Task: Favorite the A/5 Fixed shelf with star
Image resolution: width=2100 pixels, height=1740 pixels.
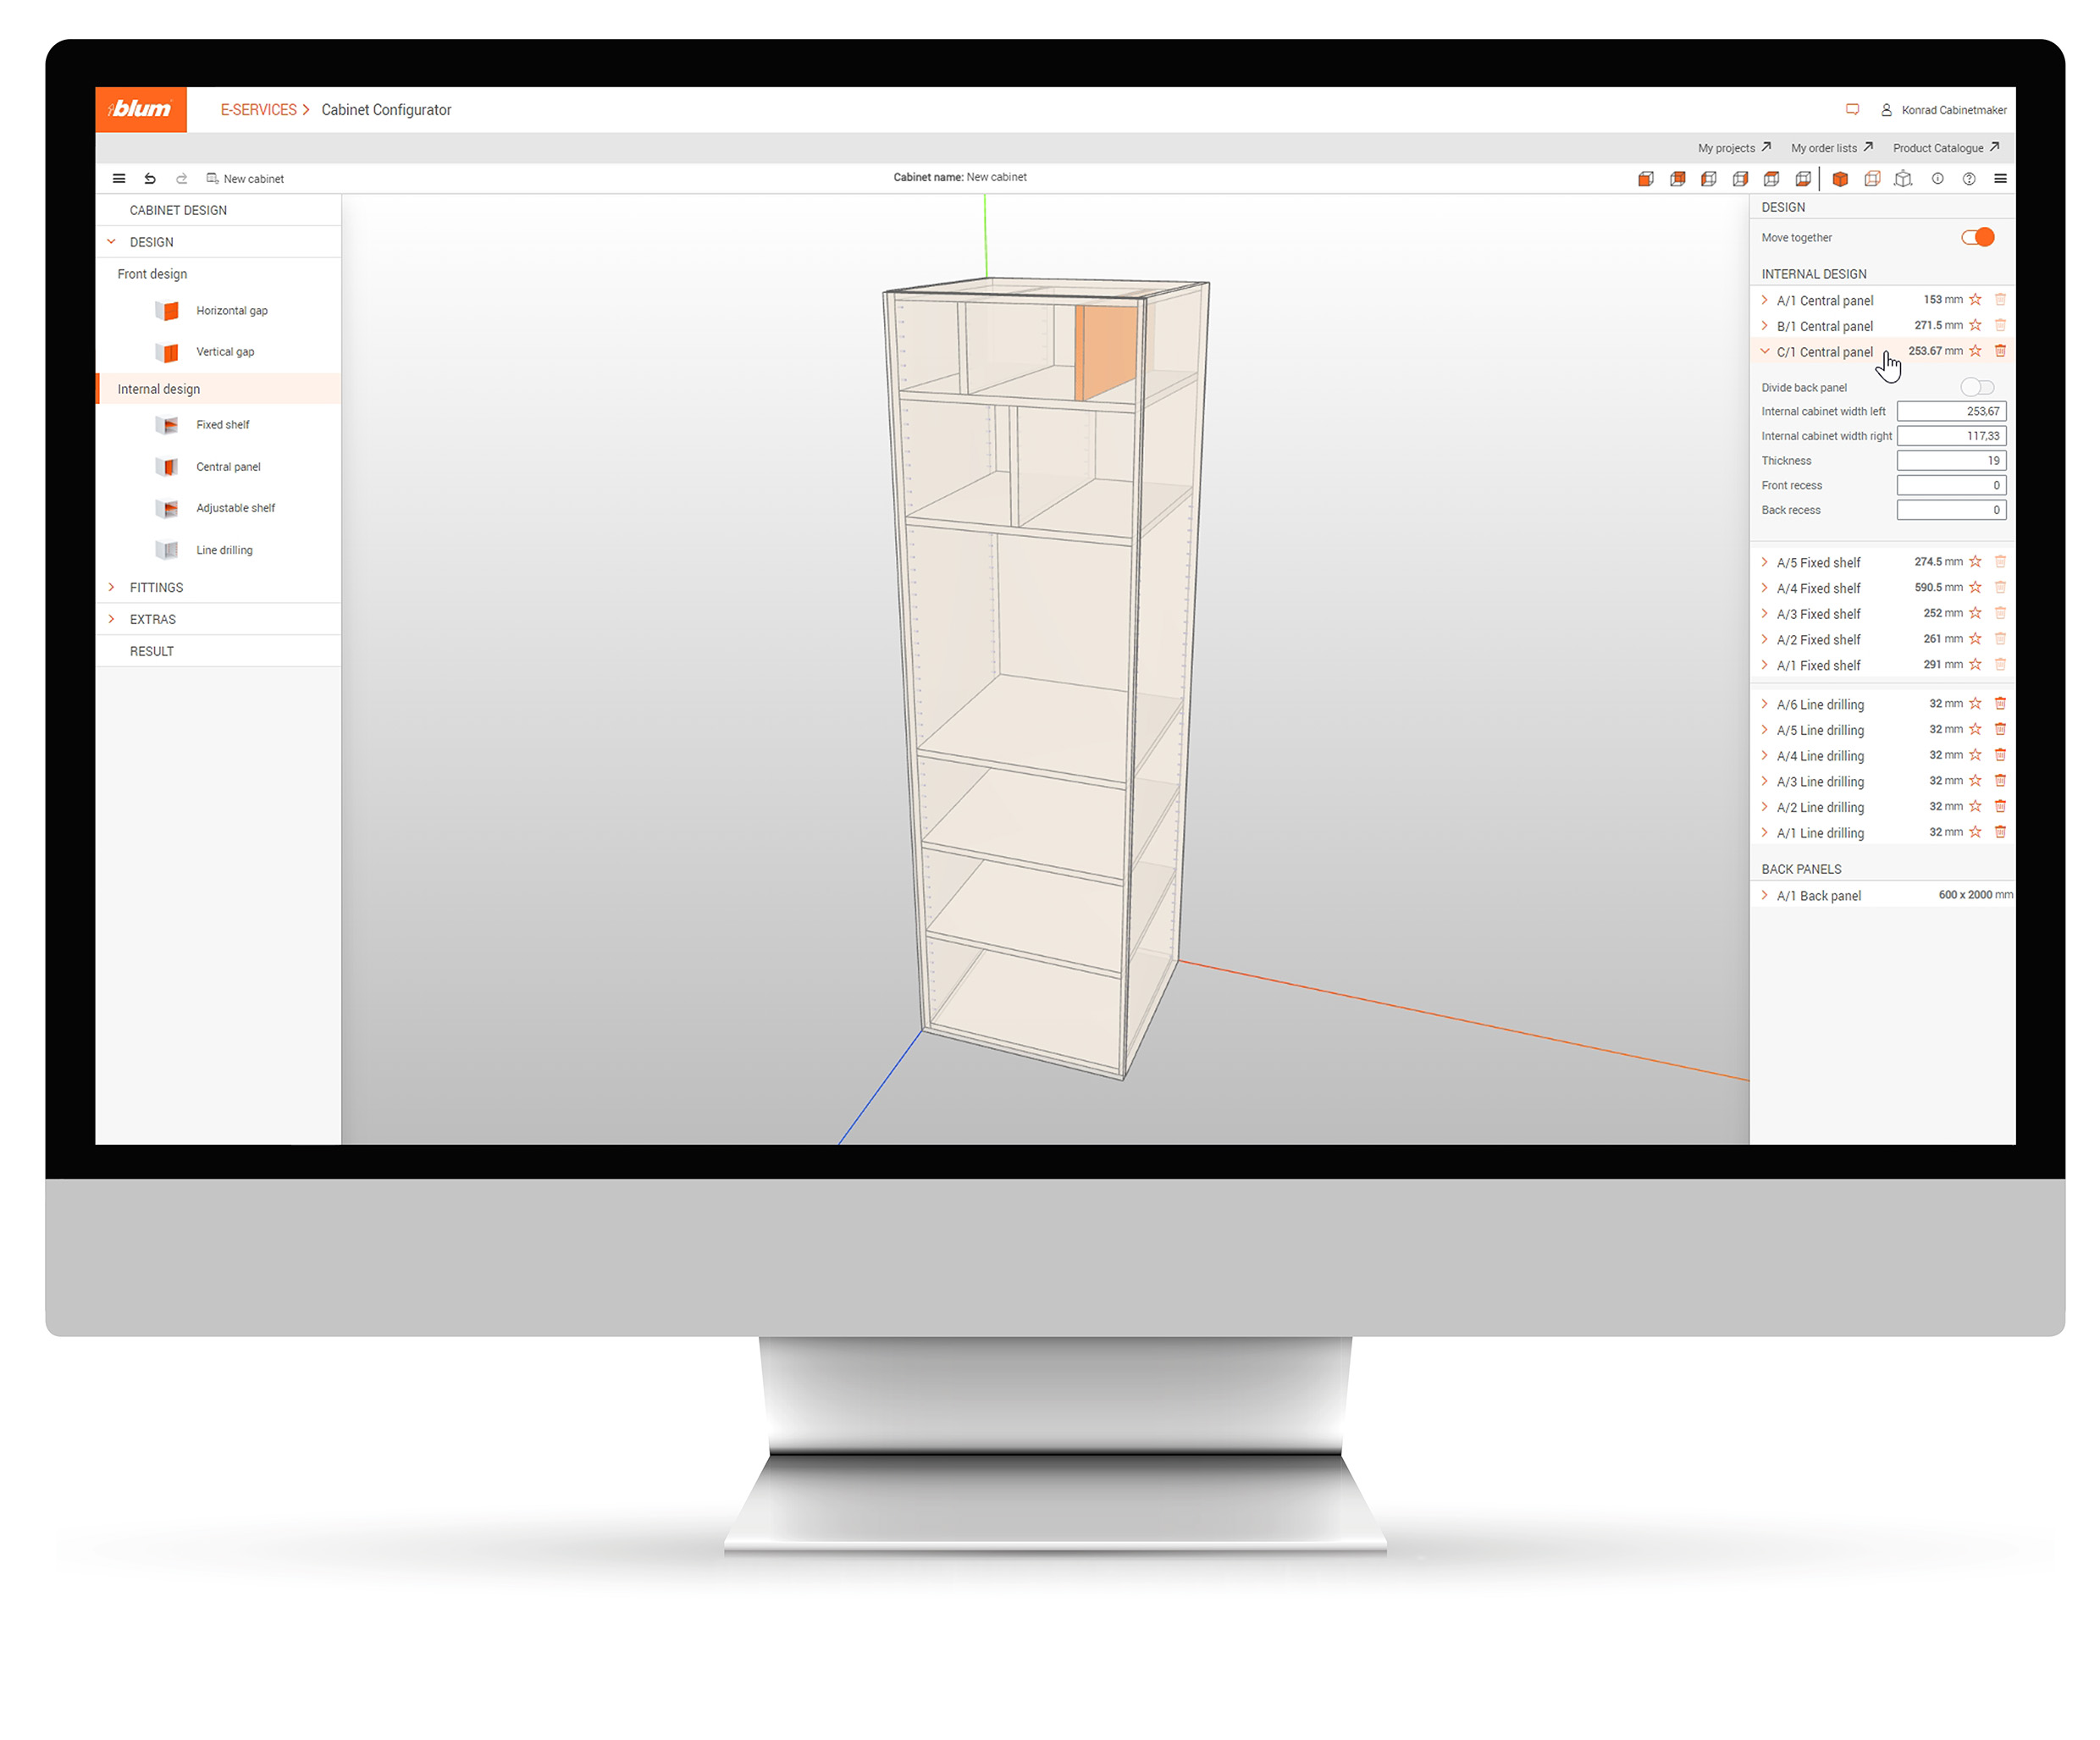Action: [x=1975, y=562]
